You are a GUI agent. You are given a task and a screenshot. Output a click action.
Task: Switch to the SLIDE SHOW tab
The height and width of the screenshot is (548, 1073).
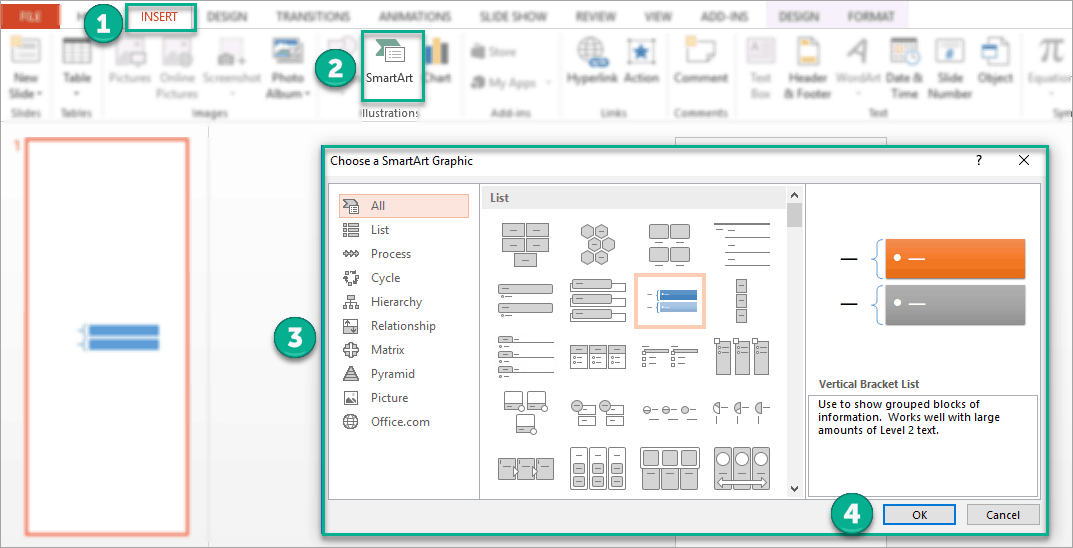514,17
